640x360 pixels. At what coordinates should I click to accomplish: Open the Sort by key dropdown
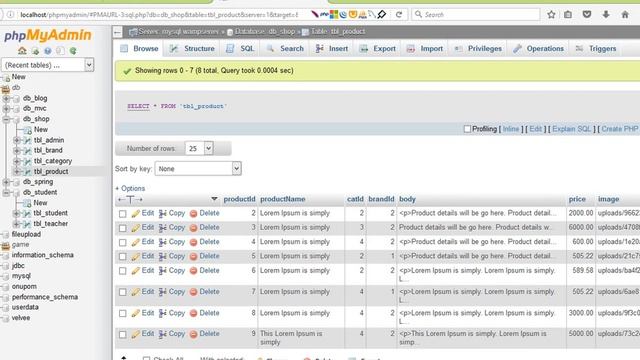click(x=198, y=169)
